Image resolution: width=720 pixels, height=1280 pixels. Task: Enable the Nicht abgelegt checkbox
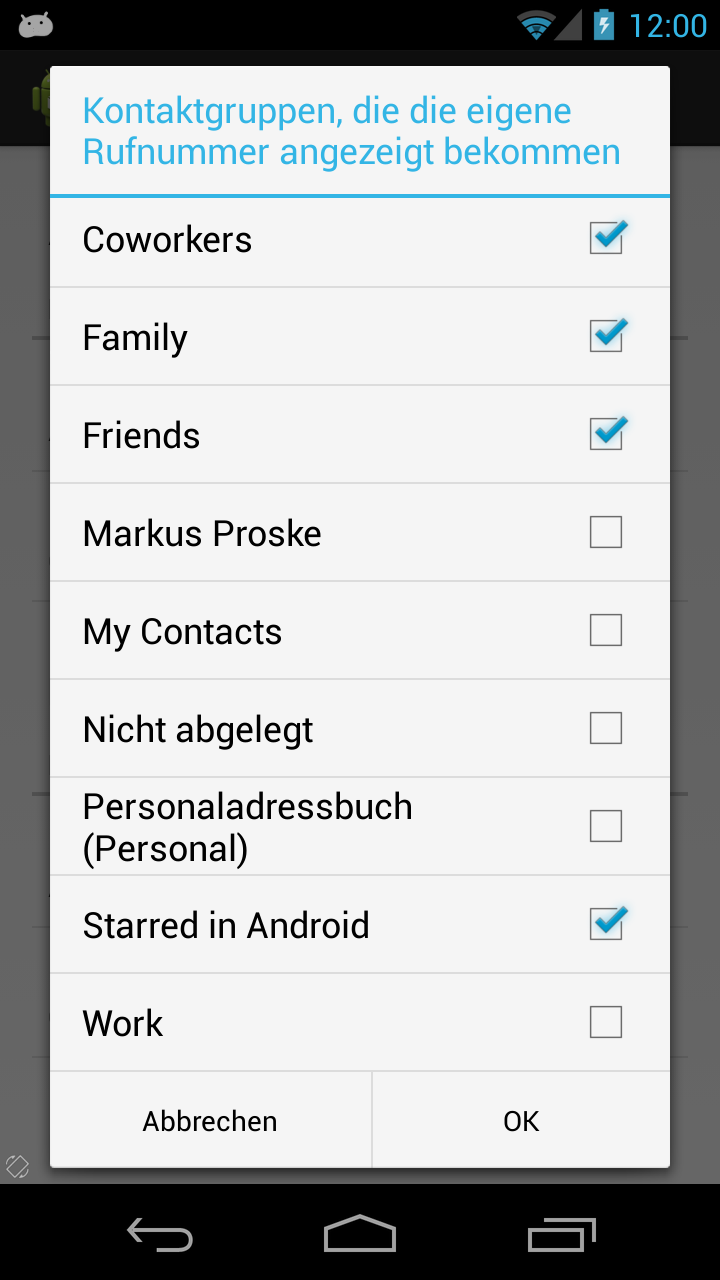(606, 728)
